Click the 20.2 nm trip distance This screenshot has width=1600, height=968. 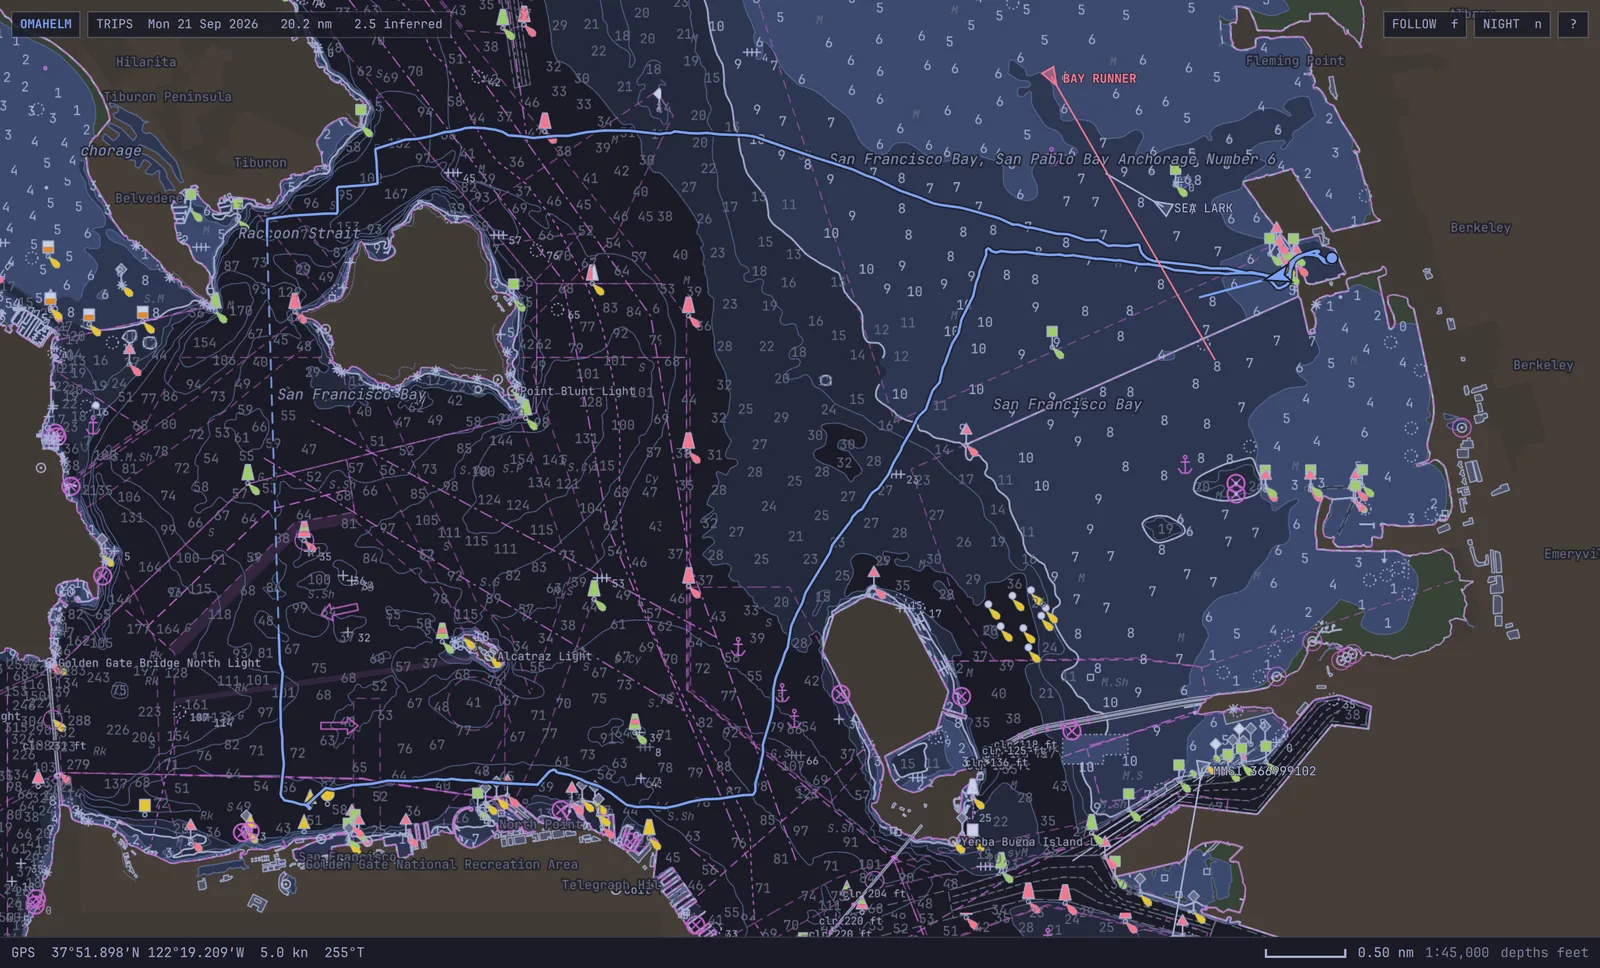coord(306,24)
